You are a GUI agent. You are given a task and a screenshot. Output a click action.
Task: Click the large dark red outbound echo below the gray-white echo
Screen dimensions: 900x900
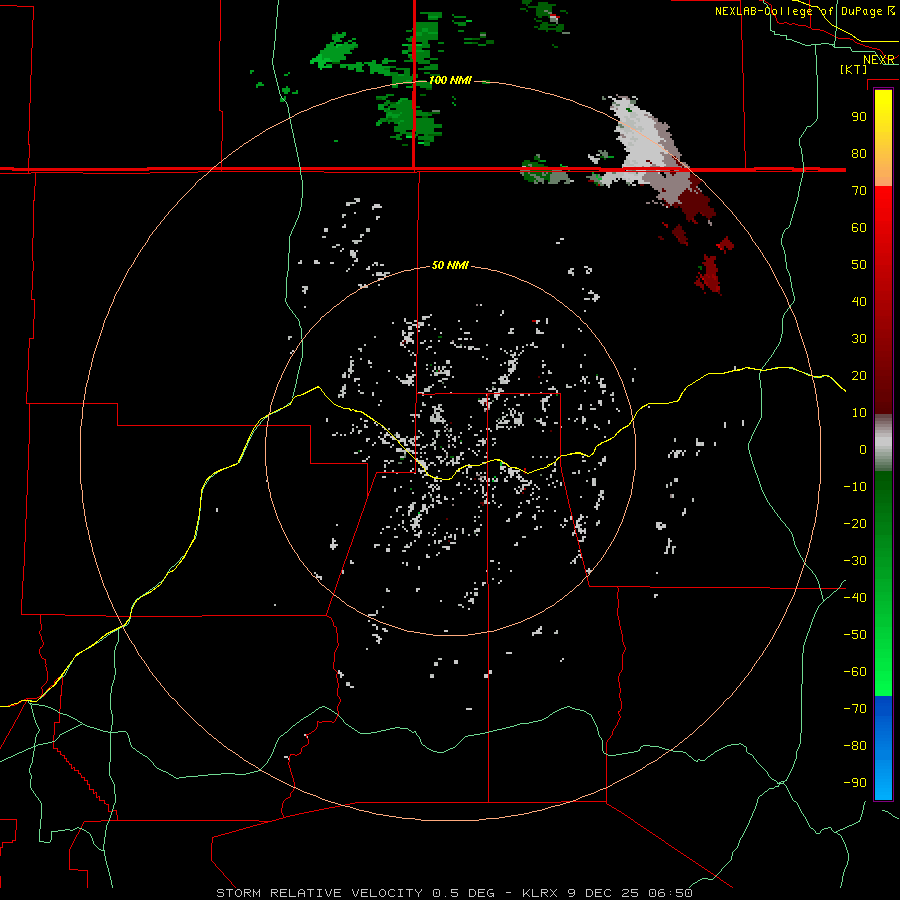[696, 204]
